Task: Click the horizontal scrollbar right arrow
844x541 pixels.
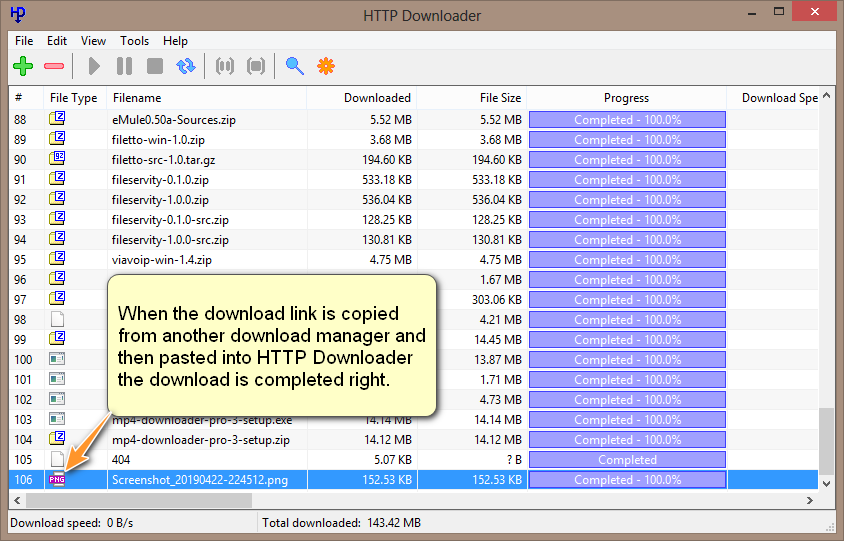Action: click(810, 501)
